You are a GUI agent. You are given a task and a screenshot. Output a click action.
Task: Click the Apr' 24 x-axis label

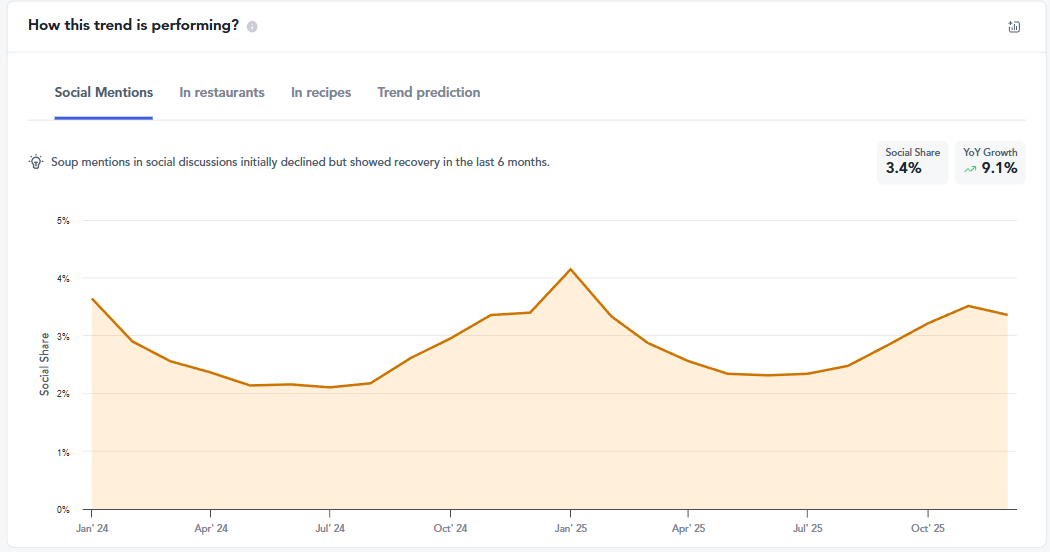(x=210, y=527)
